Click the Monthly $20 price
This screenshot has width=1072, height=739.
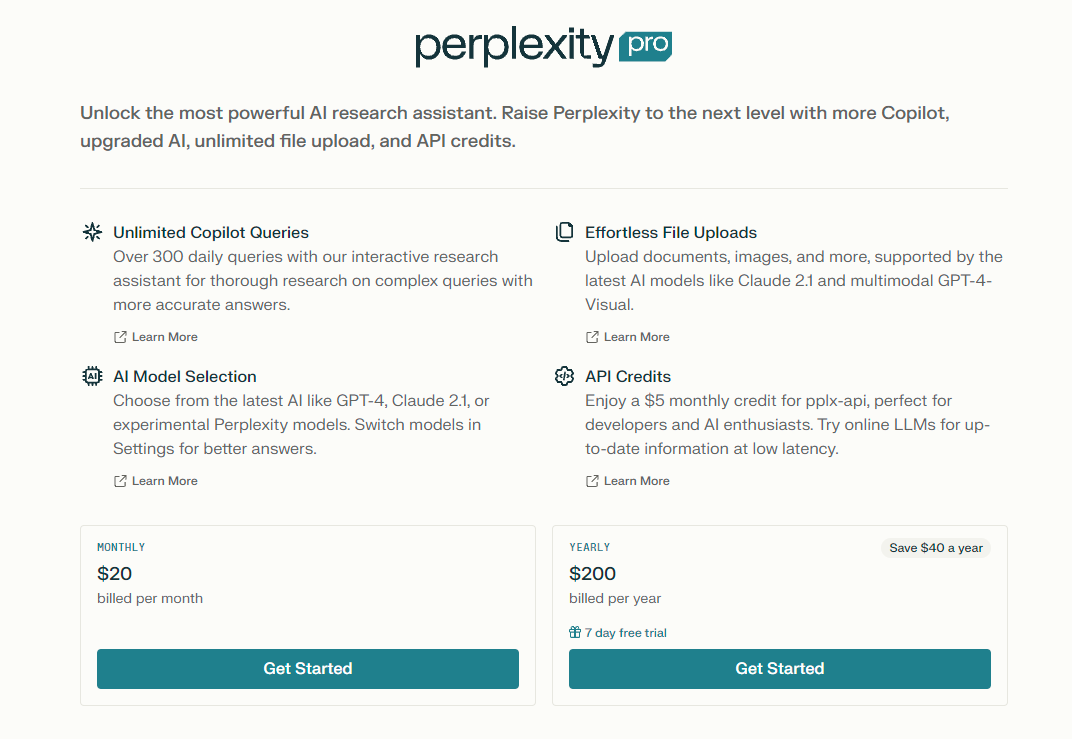(x=114, y=574)
